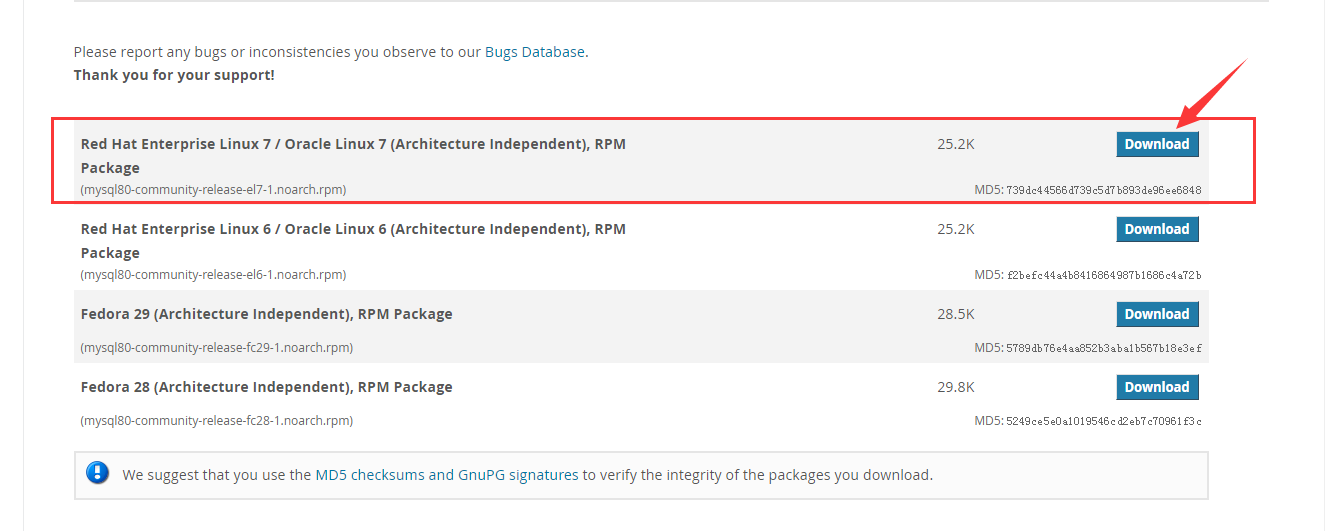The width and height of the screenshot is (1325, 531).
Task: Click Download for Fedora 29 package
Action: click(1157, 314)
